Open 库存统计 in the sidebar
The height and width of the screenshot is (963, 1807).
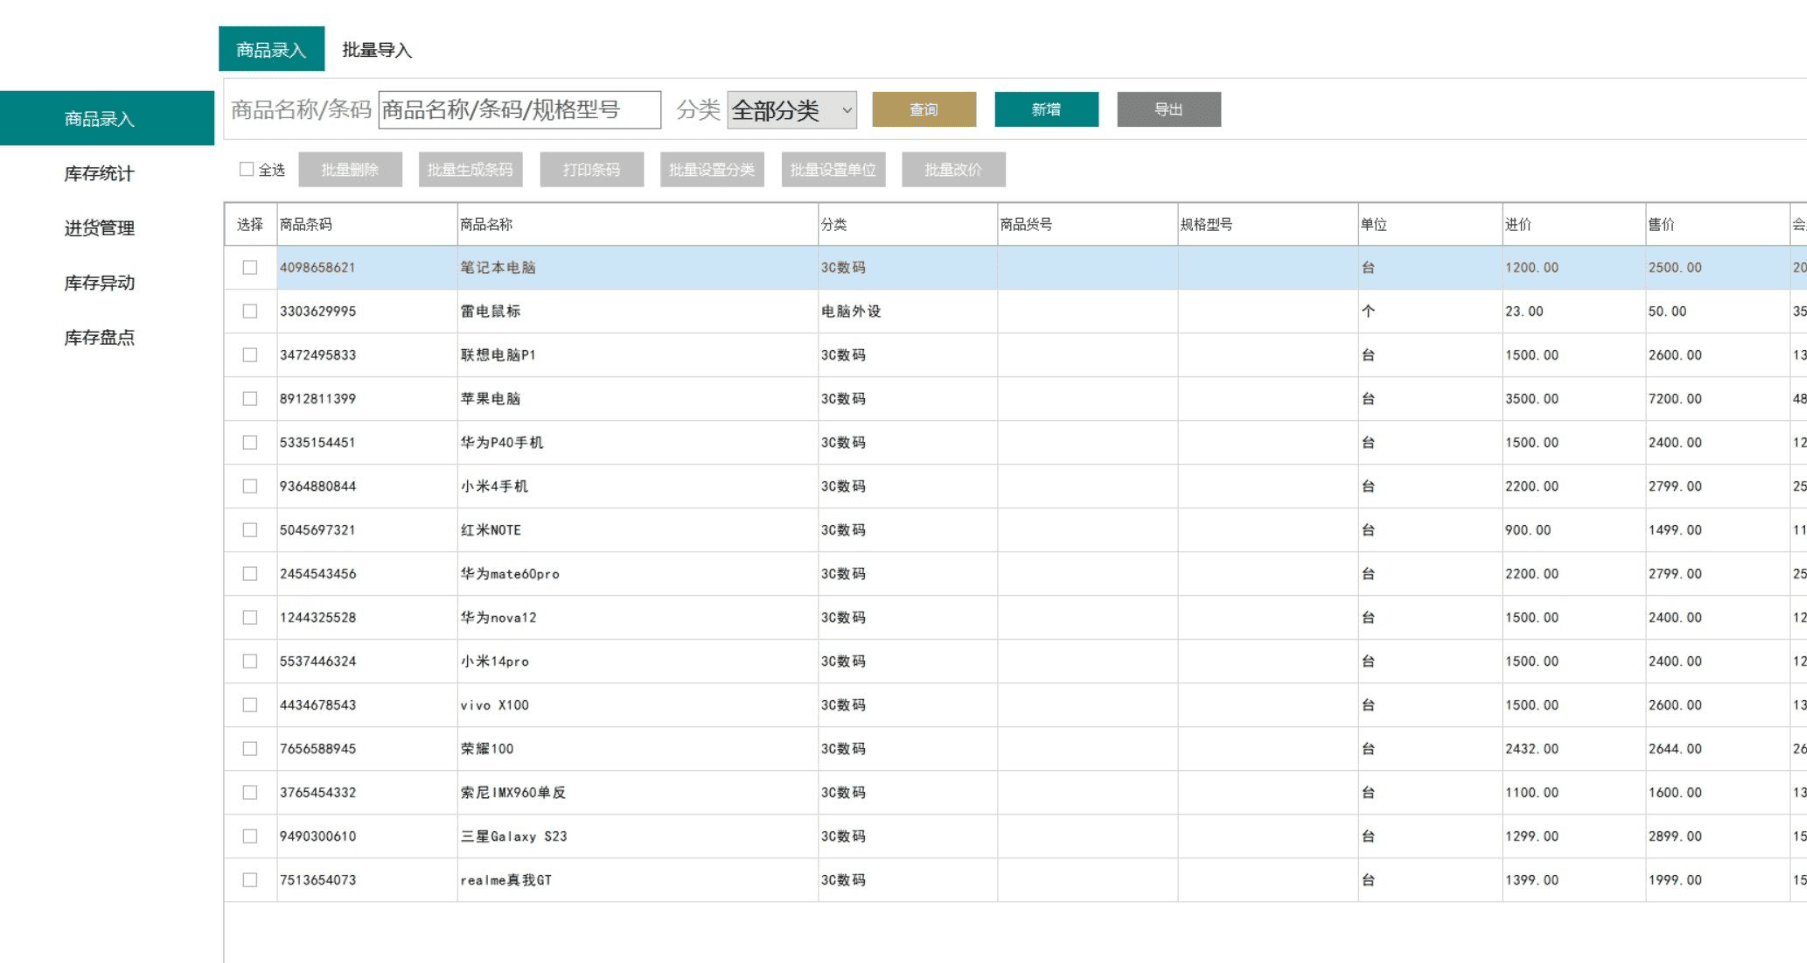[x=99, y=174]
